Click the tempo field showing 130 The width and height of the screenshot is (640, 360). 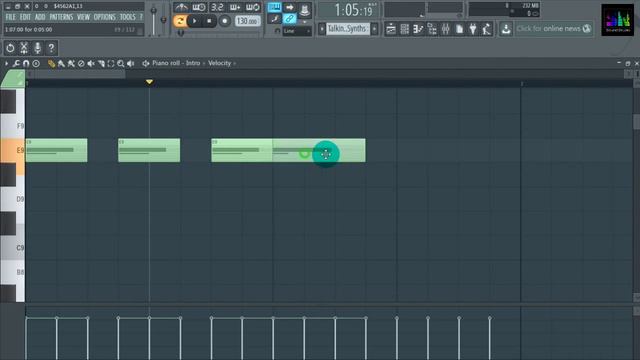point(247,21)
